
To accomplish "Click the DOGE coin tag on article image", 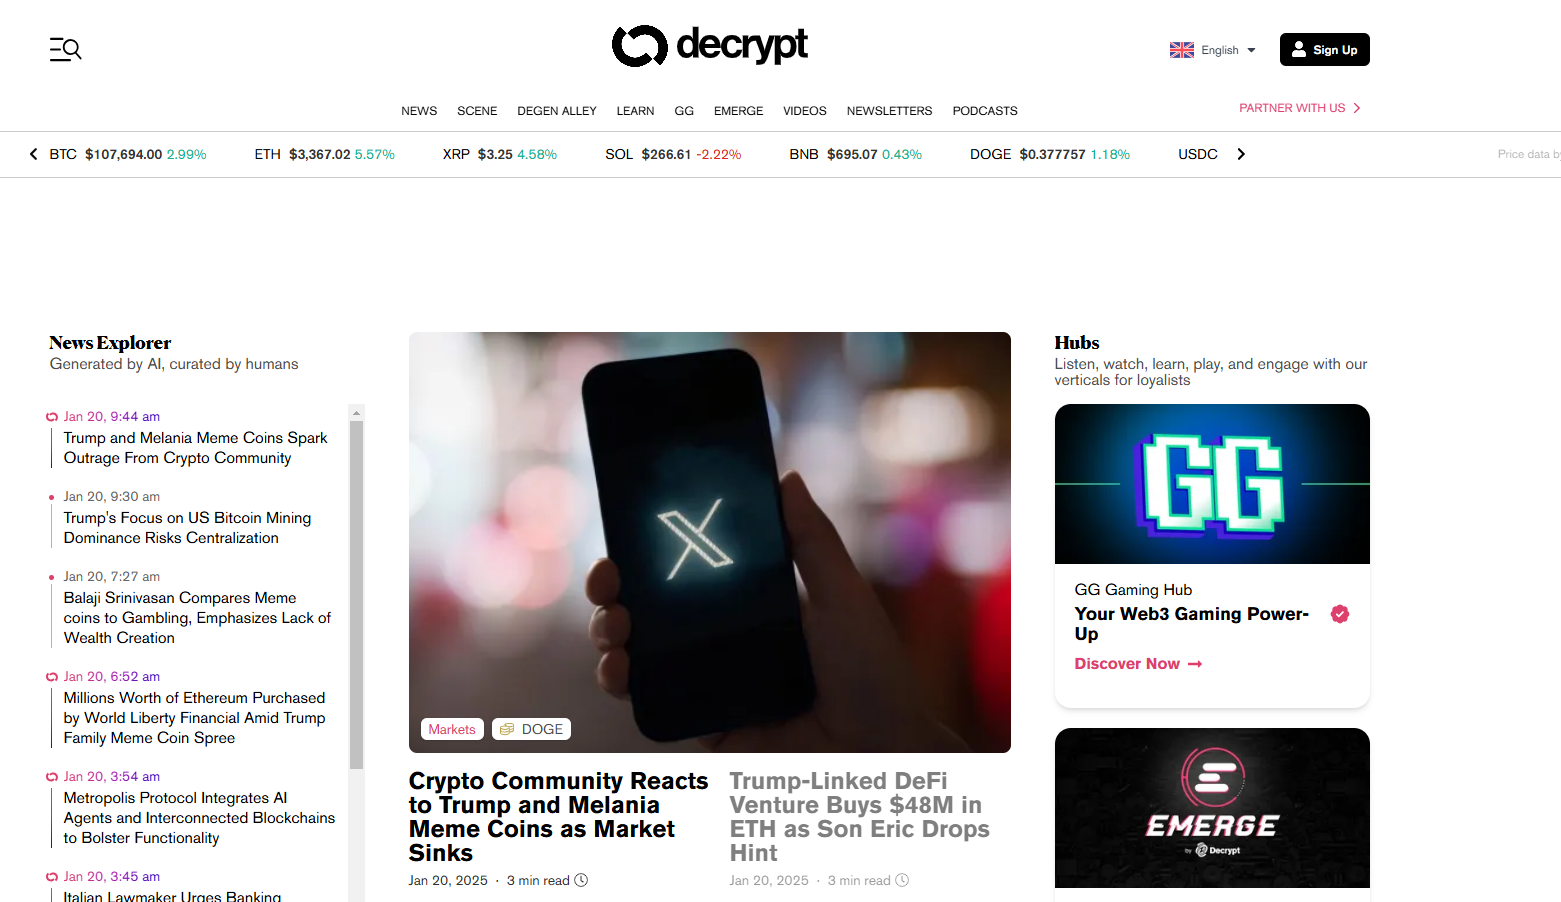I will point(531,729).
